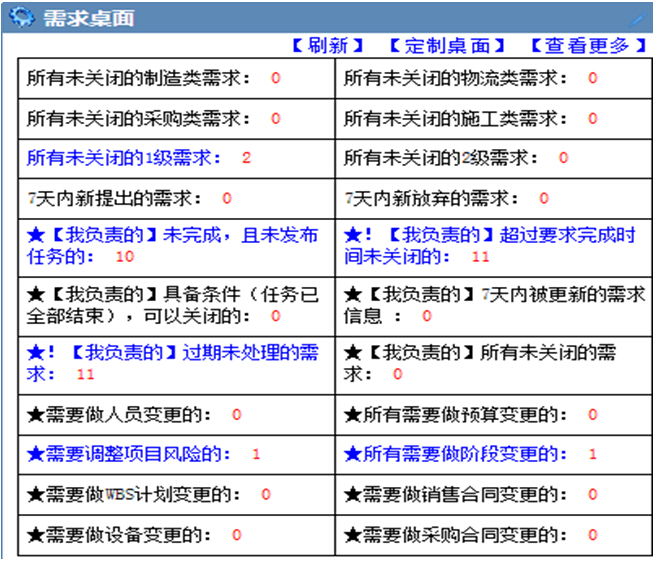
Task: Click 【我负责的】具备条件 可以关闭的 label
Action: click(x=172, y=305)
